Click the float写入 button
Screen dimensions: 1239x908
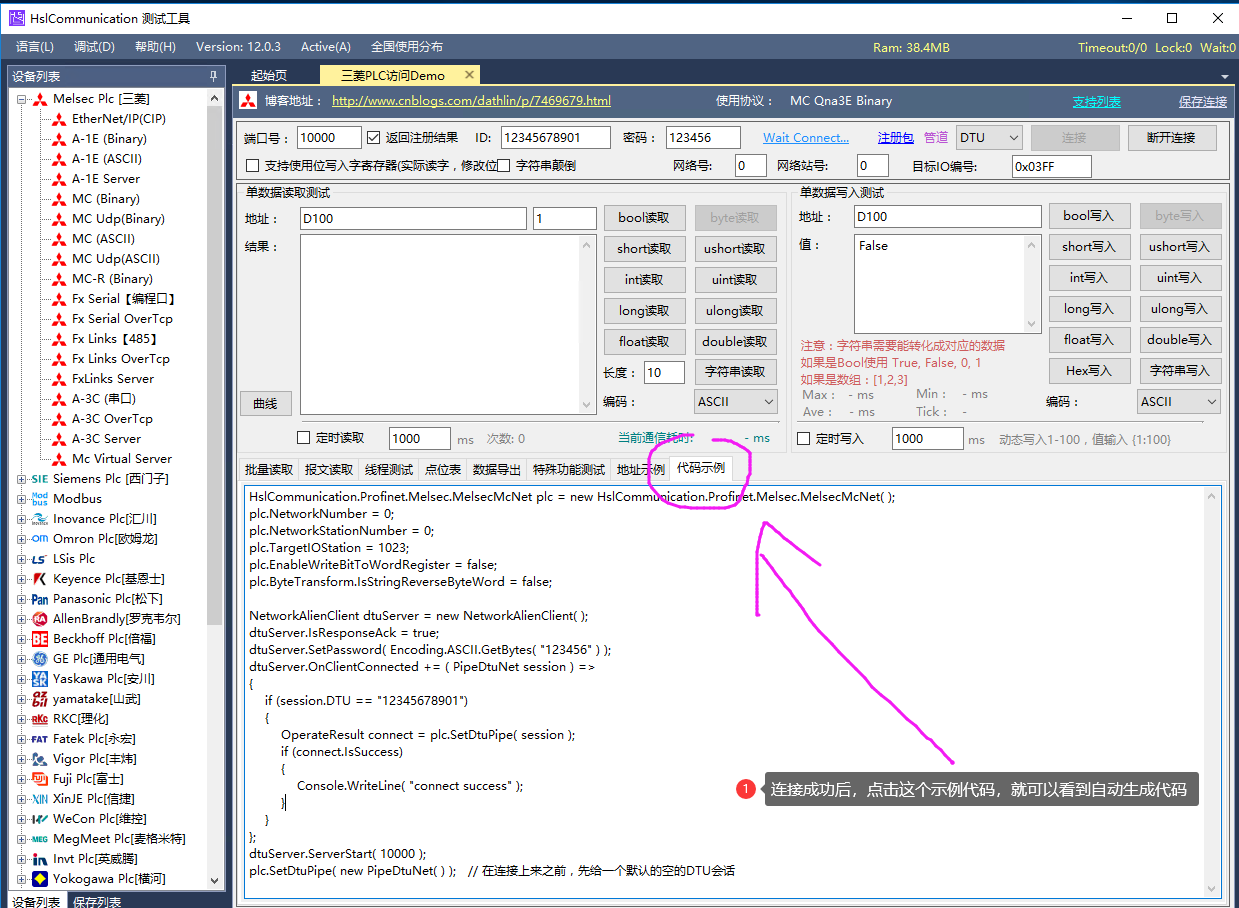tap(1089, 340)
